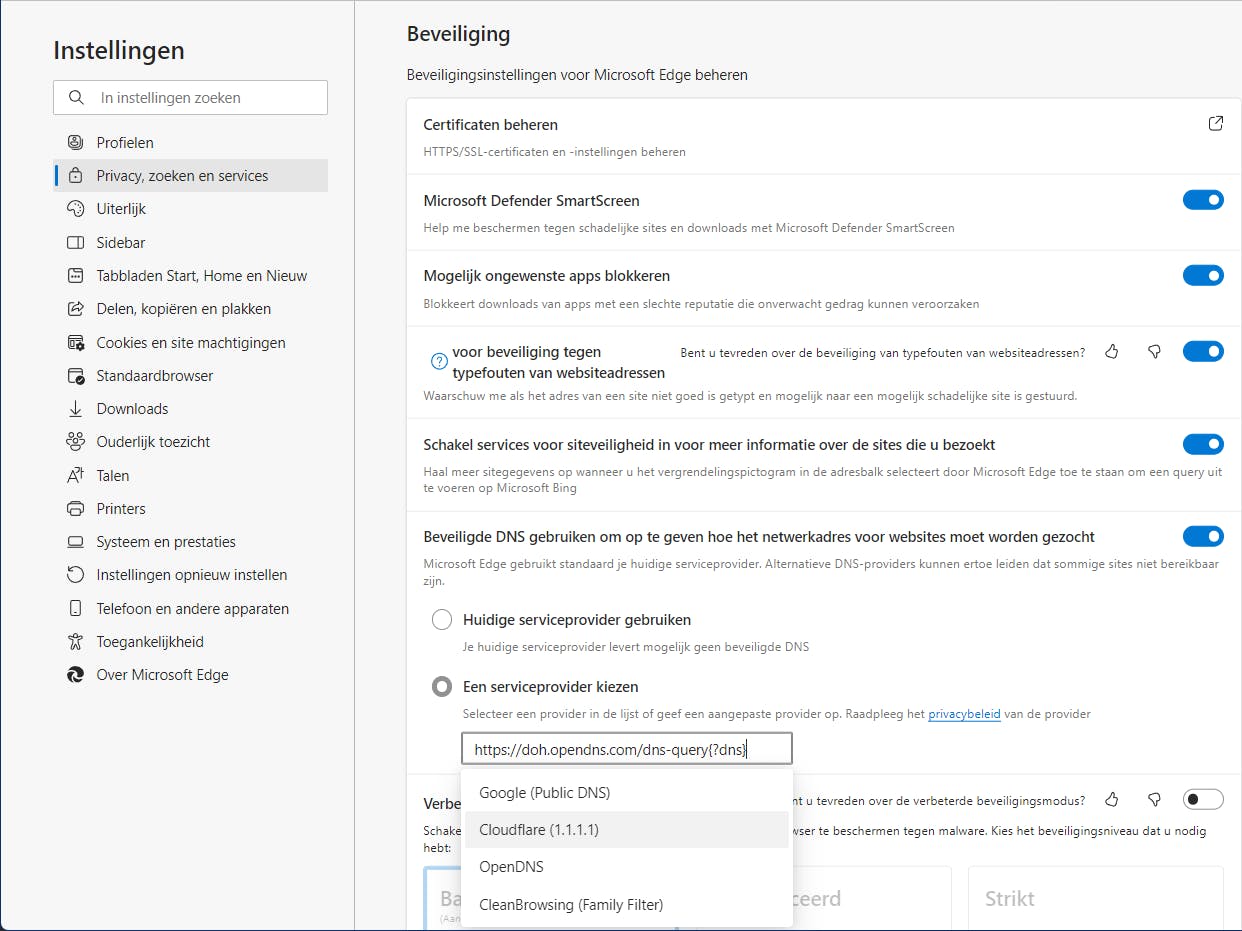Disable Microsoft Defender SmartScreen toggle
Viewport: 1242px width, 931px height.
click(1203, 200)
